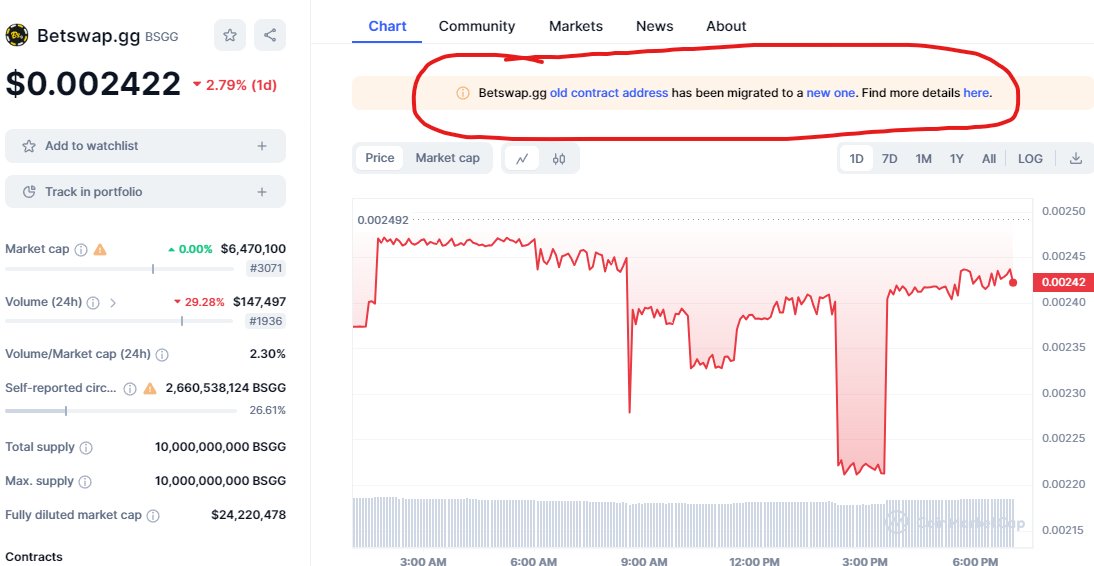Click the $24,220,478 fully diluted value
1094x566 pixels.
coord(248,515)
